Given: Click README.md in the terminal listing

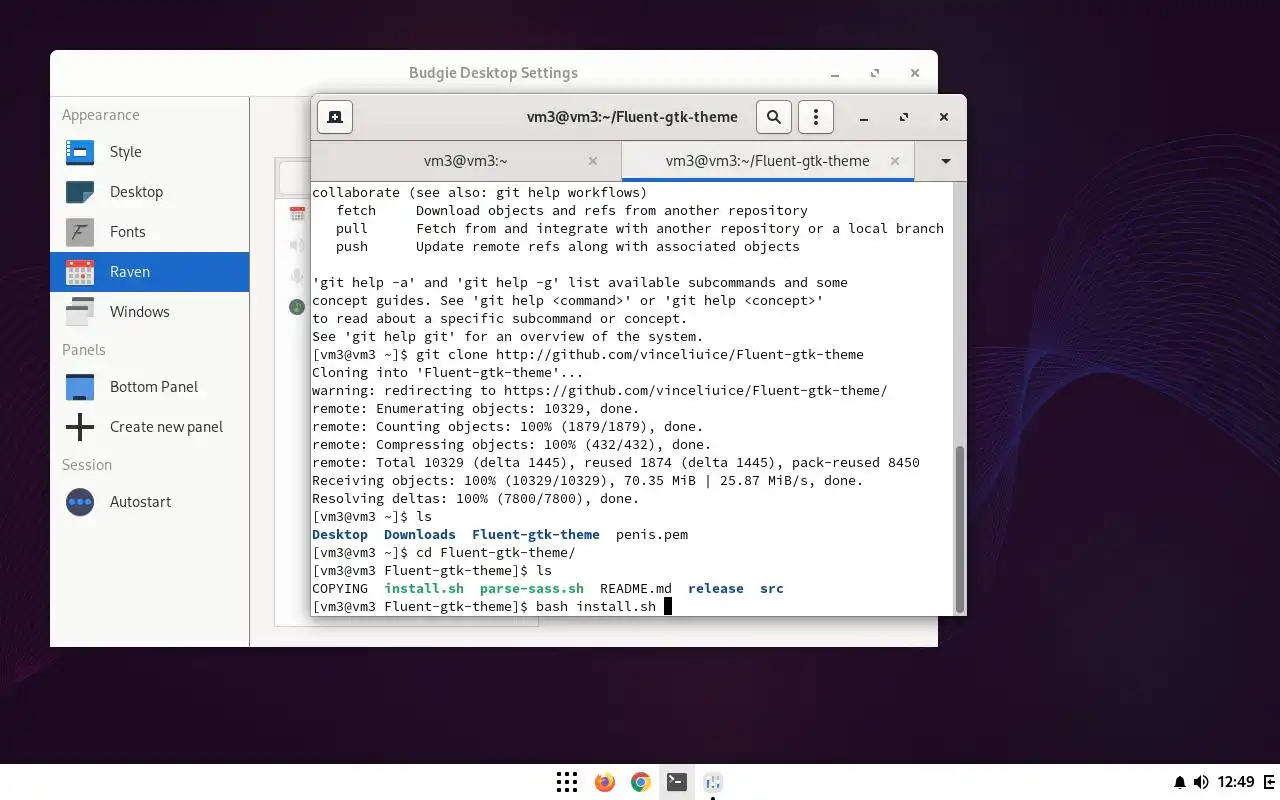Looking at the screenshot, I should [x=636, y=588].
